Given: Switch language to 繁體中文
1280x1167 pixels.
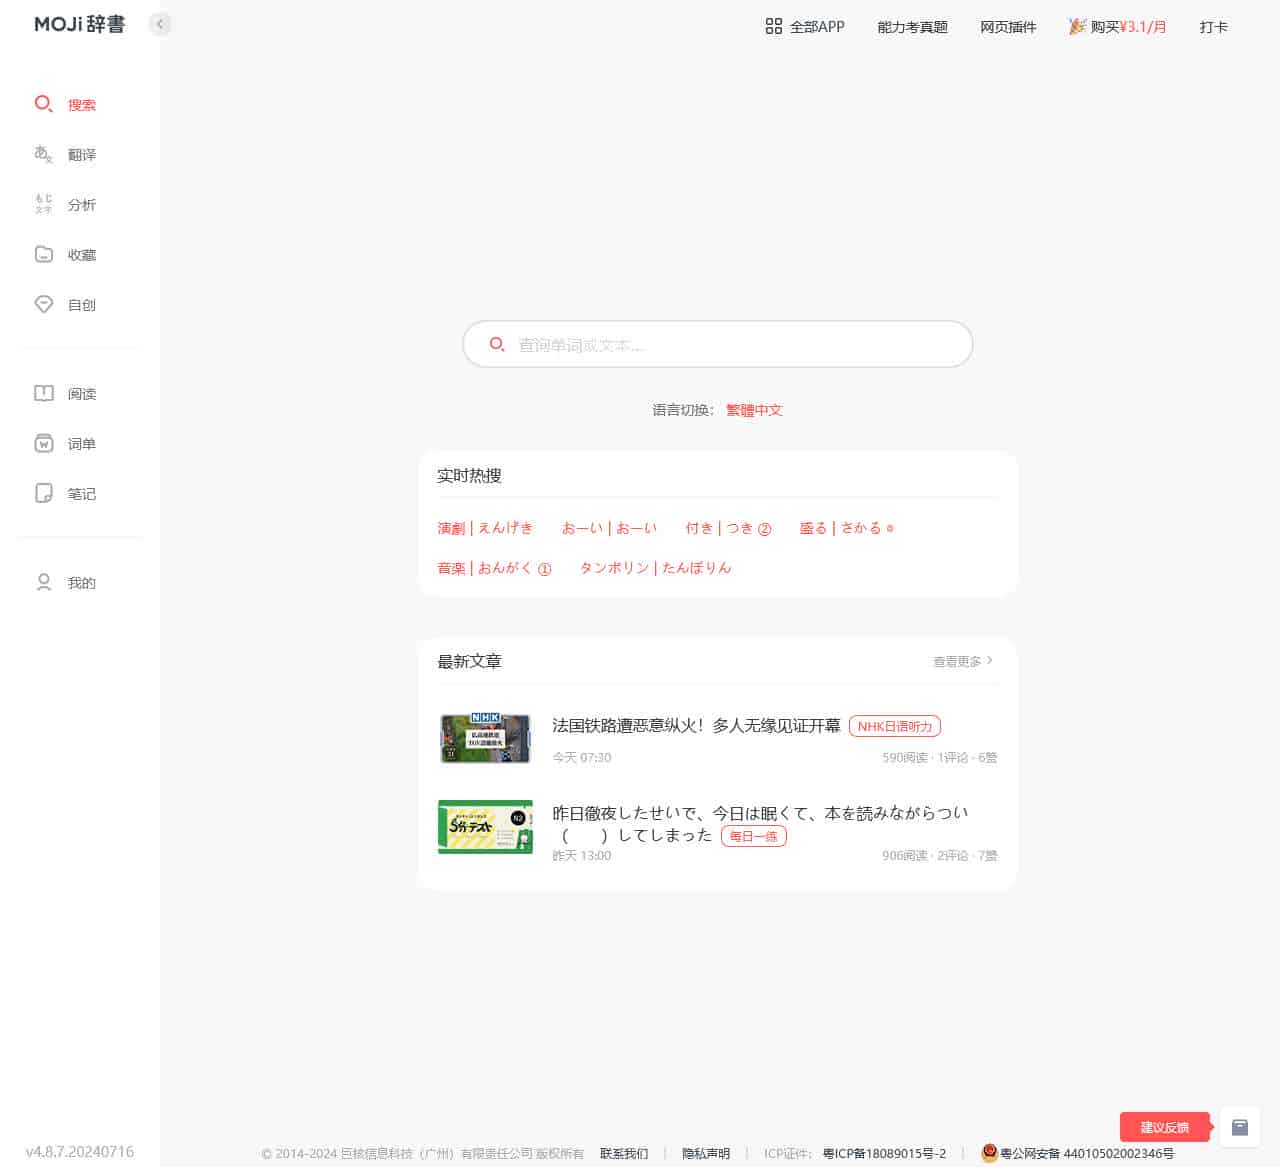Looking at the screenshot, I should pyautogui.click(x=754, y=410).
